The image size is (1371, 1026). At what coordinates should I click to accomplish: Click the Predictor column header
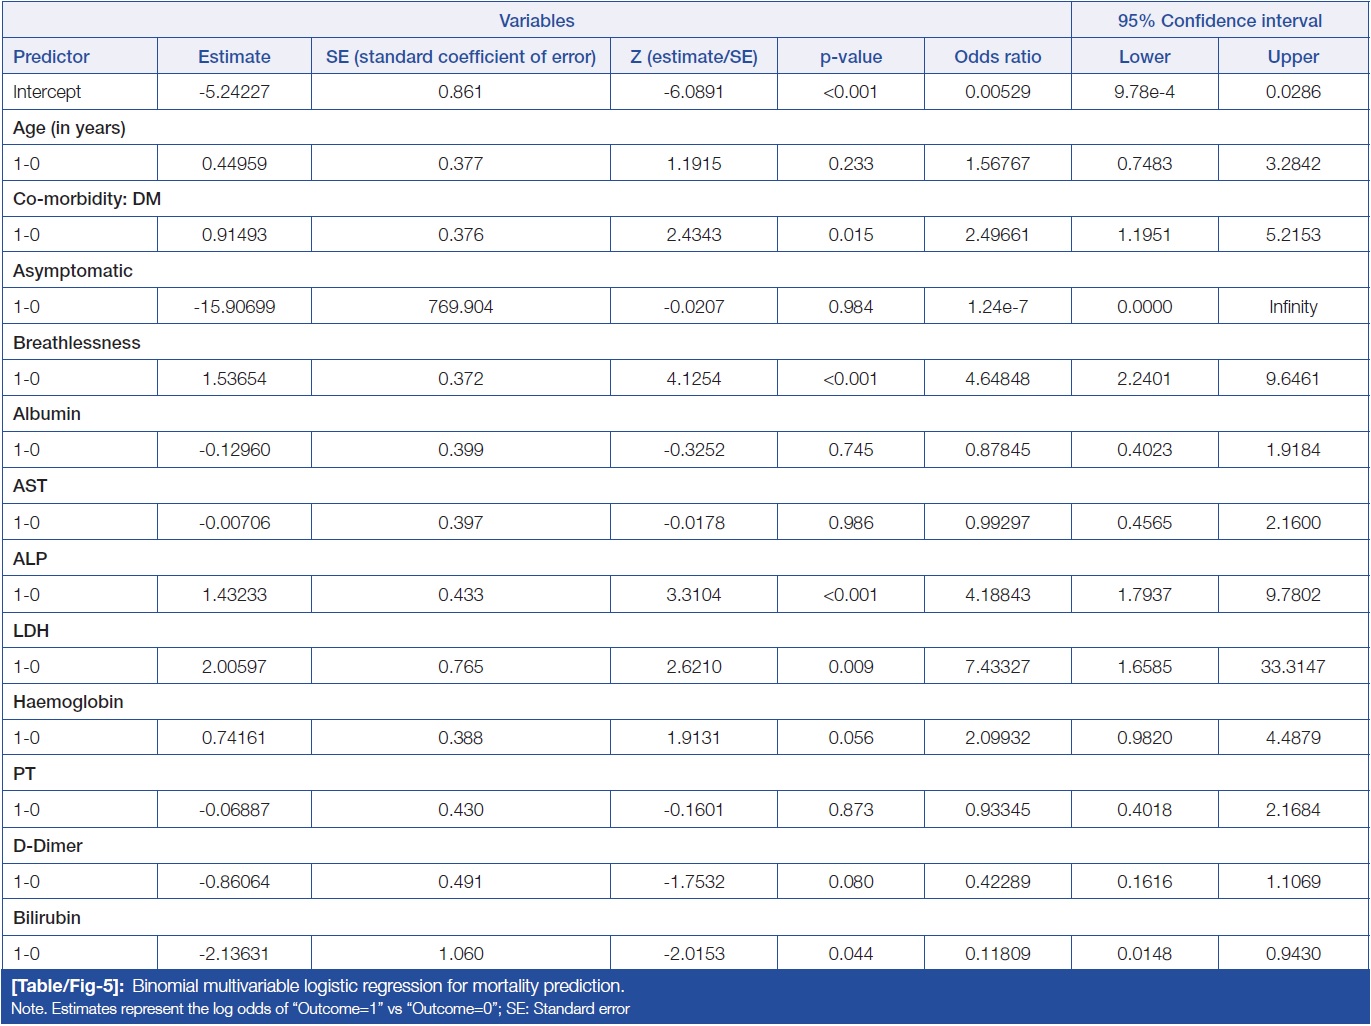point(51,57)
